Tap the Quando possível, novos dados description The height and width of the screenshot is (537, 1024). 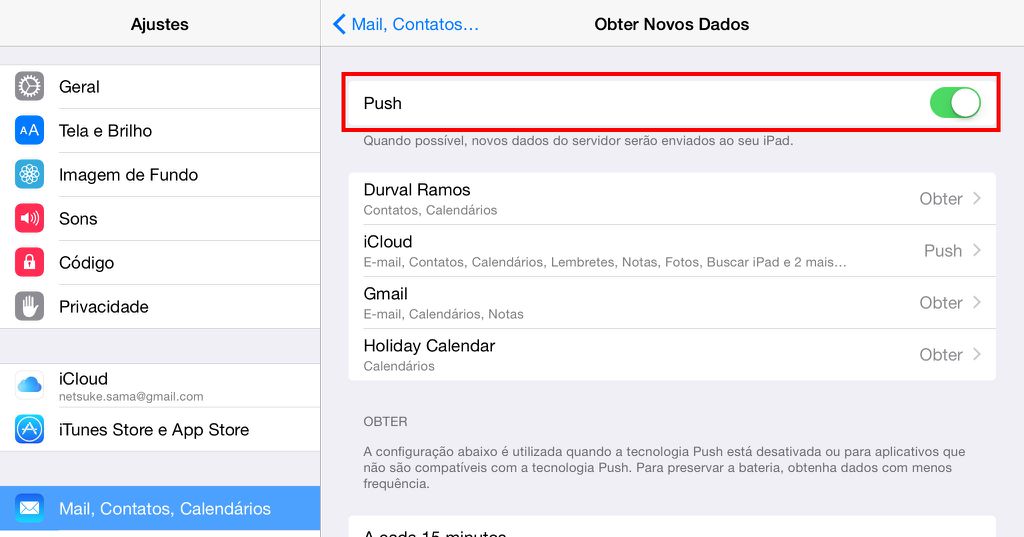[x=578, y=141]
